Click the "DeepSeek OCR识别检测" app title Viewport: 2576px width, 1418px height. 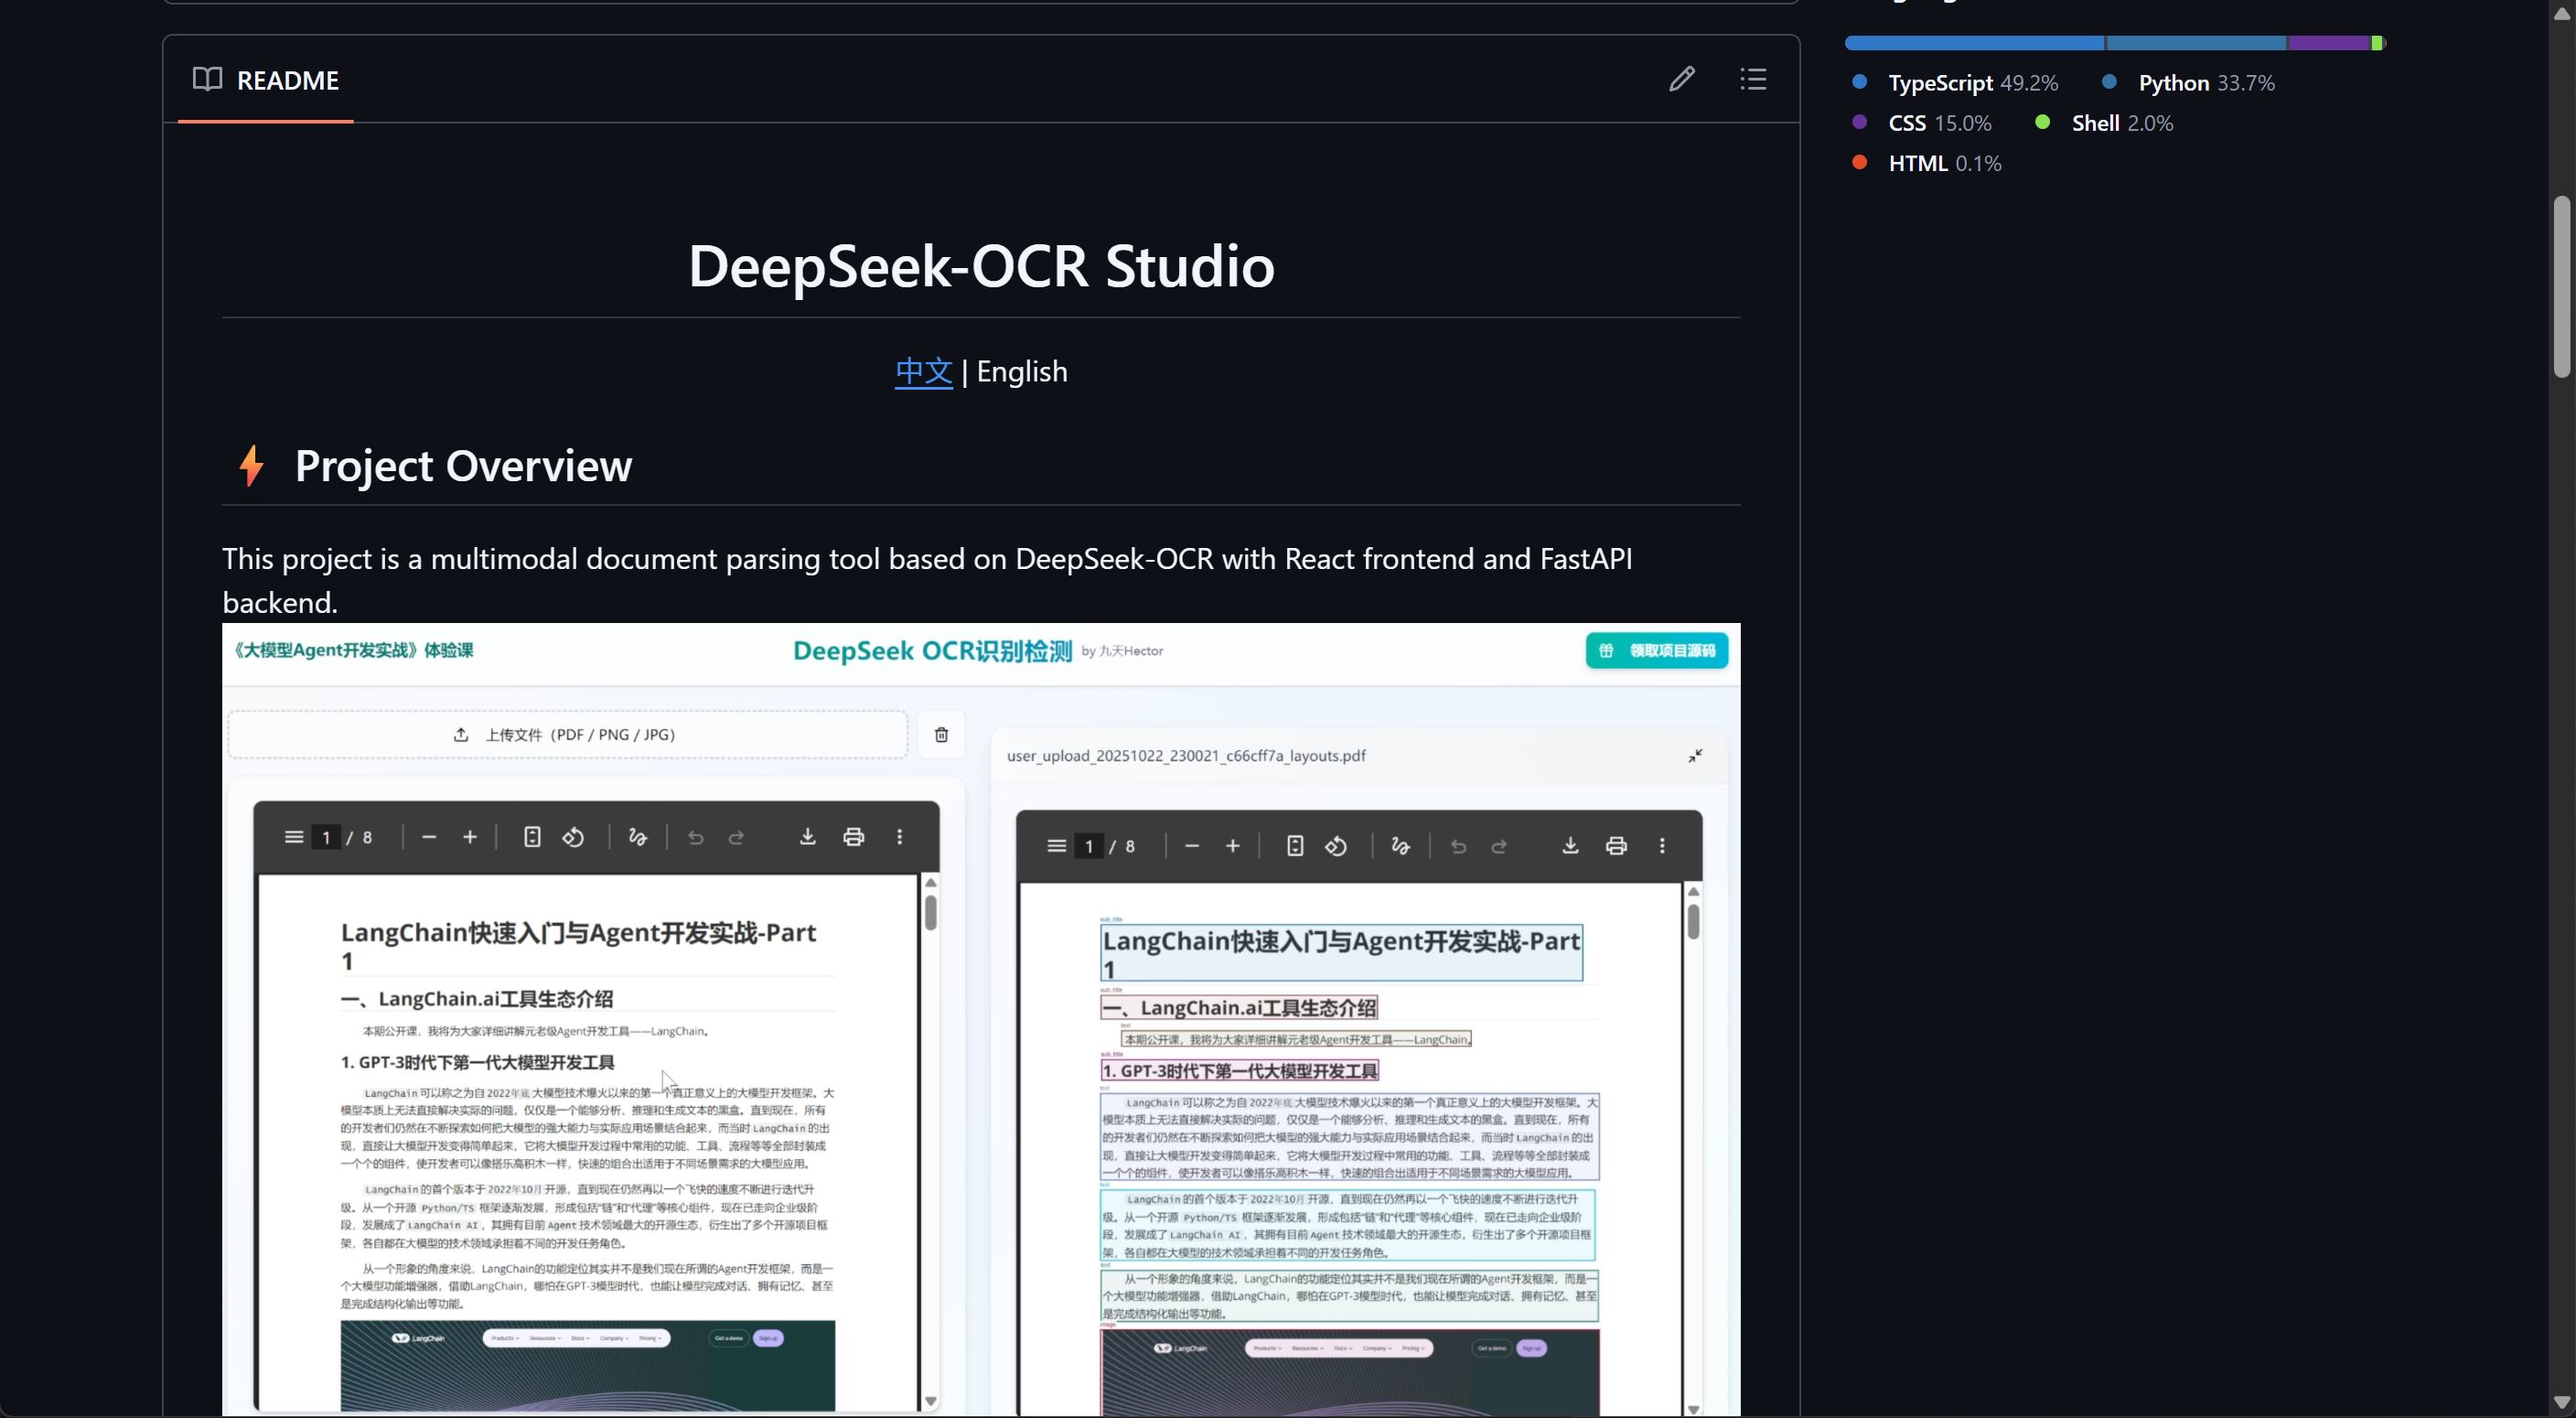tap(932, 651)
